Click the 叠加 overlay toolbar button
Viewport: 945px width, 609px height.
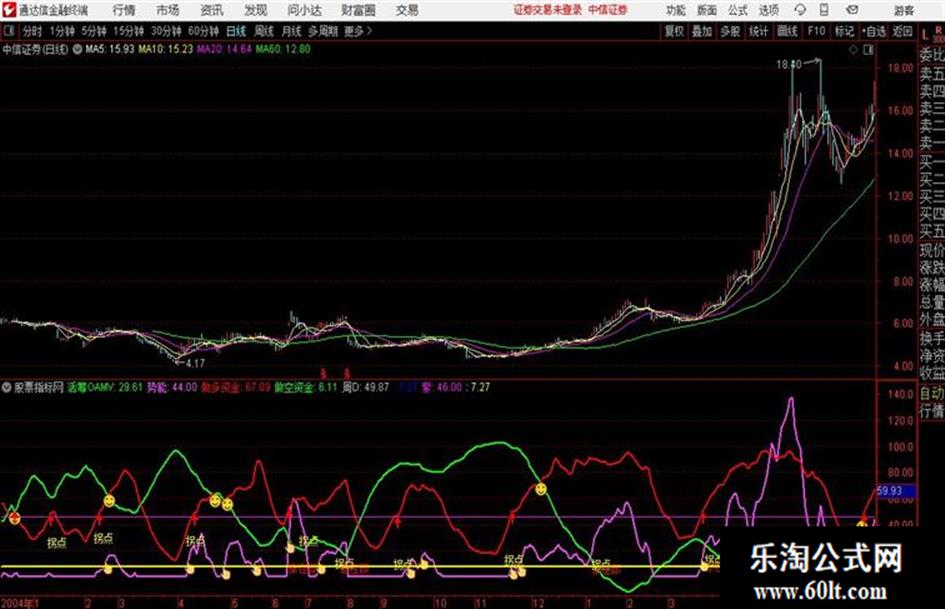click(x=702, y=31)
